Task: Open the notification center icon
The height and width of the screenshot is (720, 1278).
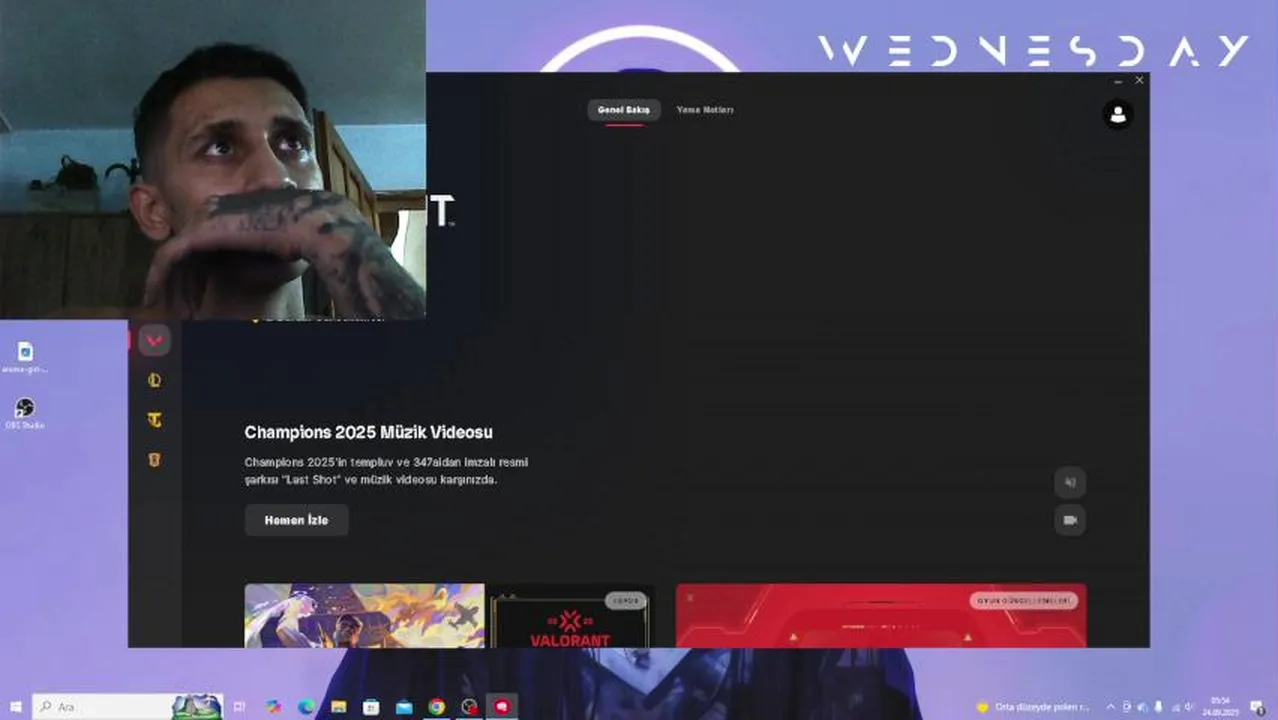Action: (x=1258, y=707)
